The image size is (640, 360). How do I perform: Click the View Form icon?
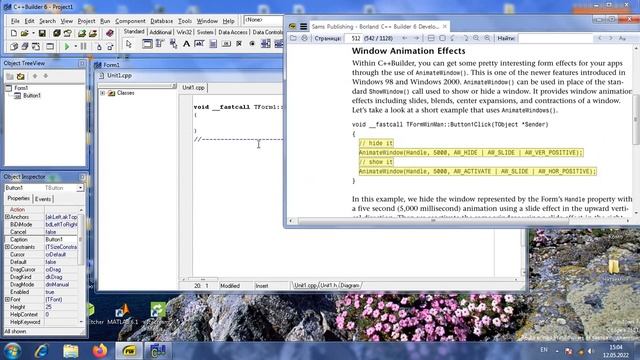coord(24,46)
